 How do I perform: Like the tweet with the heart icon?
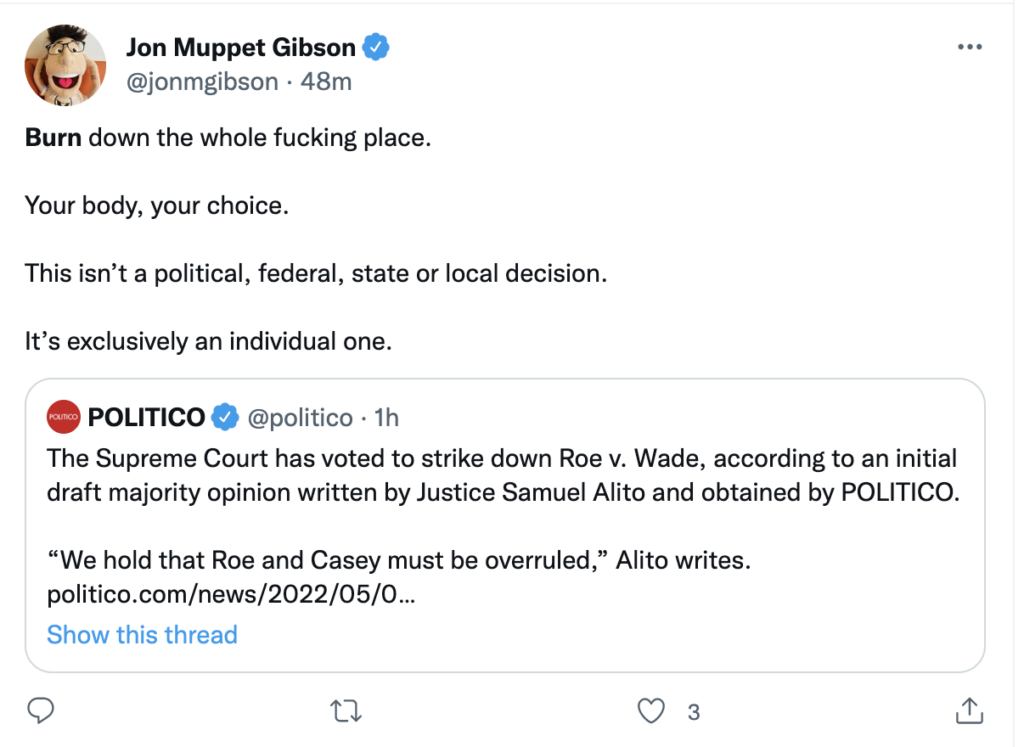(x=651, y=711)
